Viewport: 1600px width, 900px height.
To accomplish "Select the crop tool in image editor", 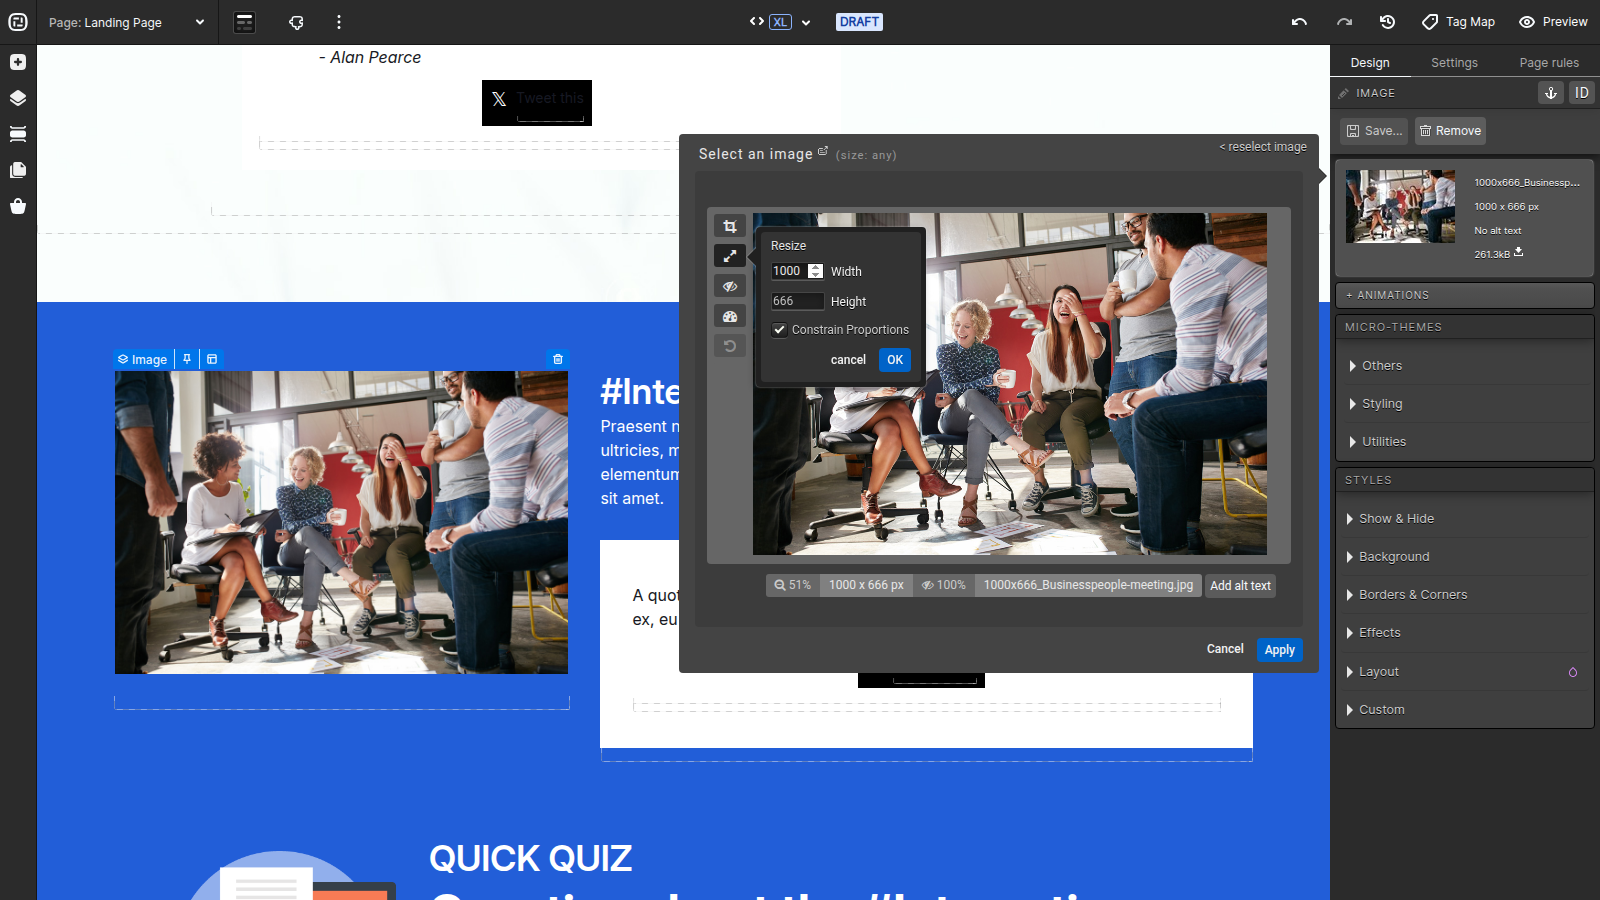I will (730, 226).
